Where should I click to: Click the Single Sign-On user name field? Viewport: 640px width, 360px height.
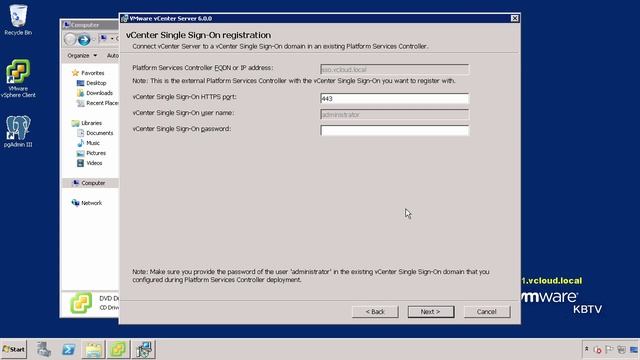point(395,114)
